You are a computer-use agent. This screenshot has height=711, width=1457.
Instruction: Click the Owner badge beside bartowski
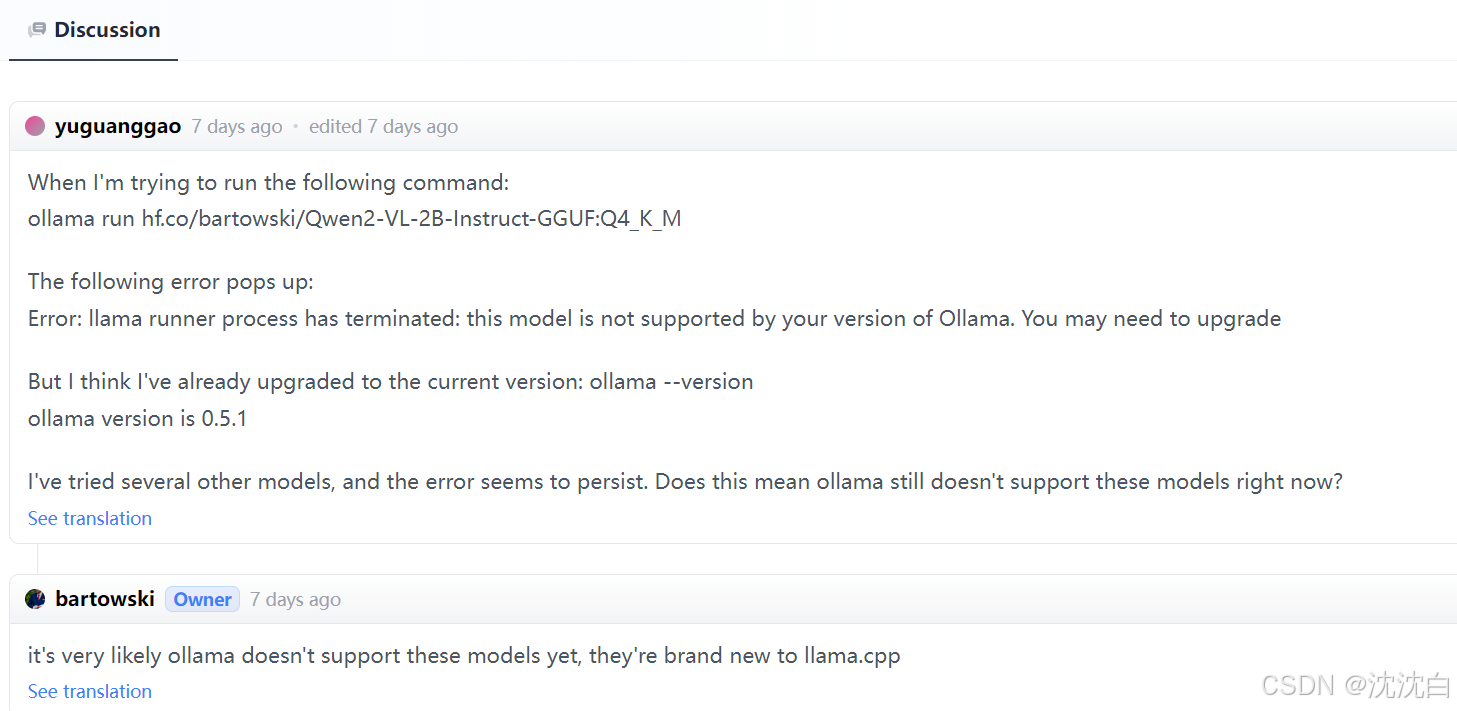click(202, 599)
